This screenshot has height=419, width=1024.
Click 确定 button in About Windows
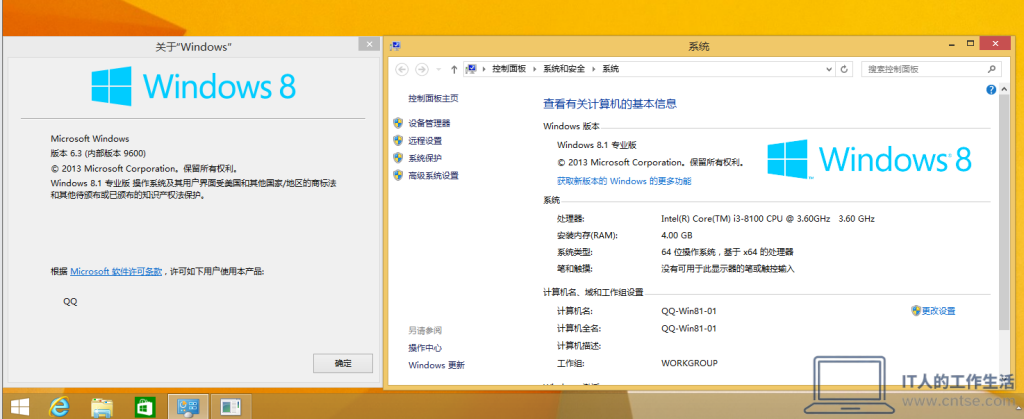click(343, 364)
